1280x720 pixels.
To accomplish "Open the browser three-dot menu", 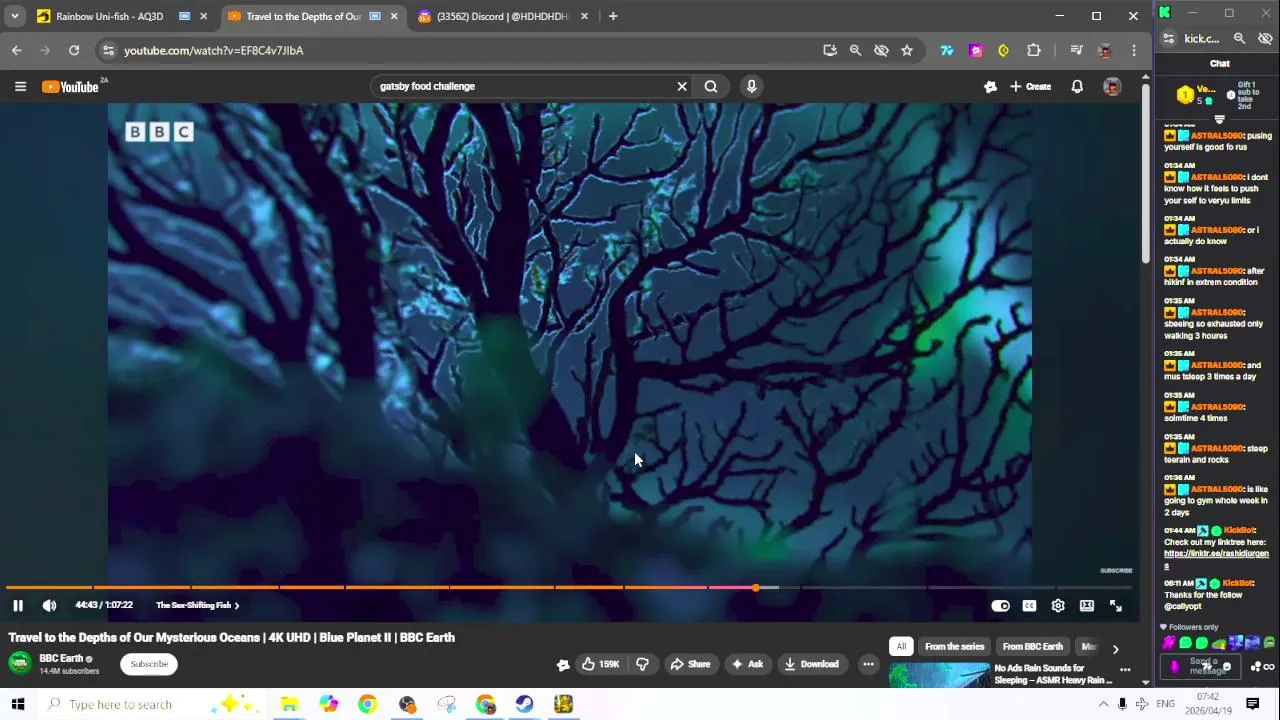I will (1134, 50).
